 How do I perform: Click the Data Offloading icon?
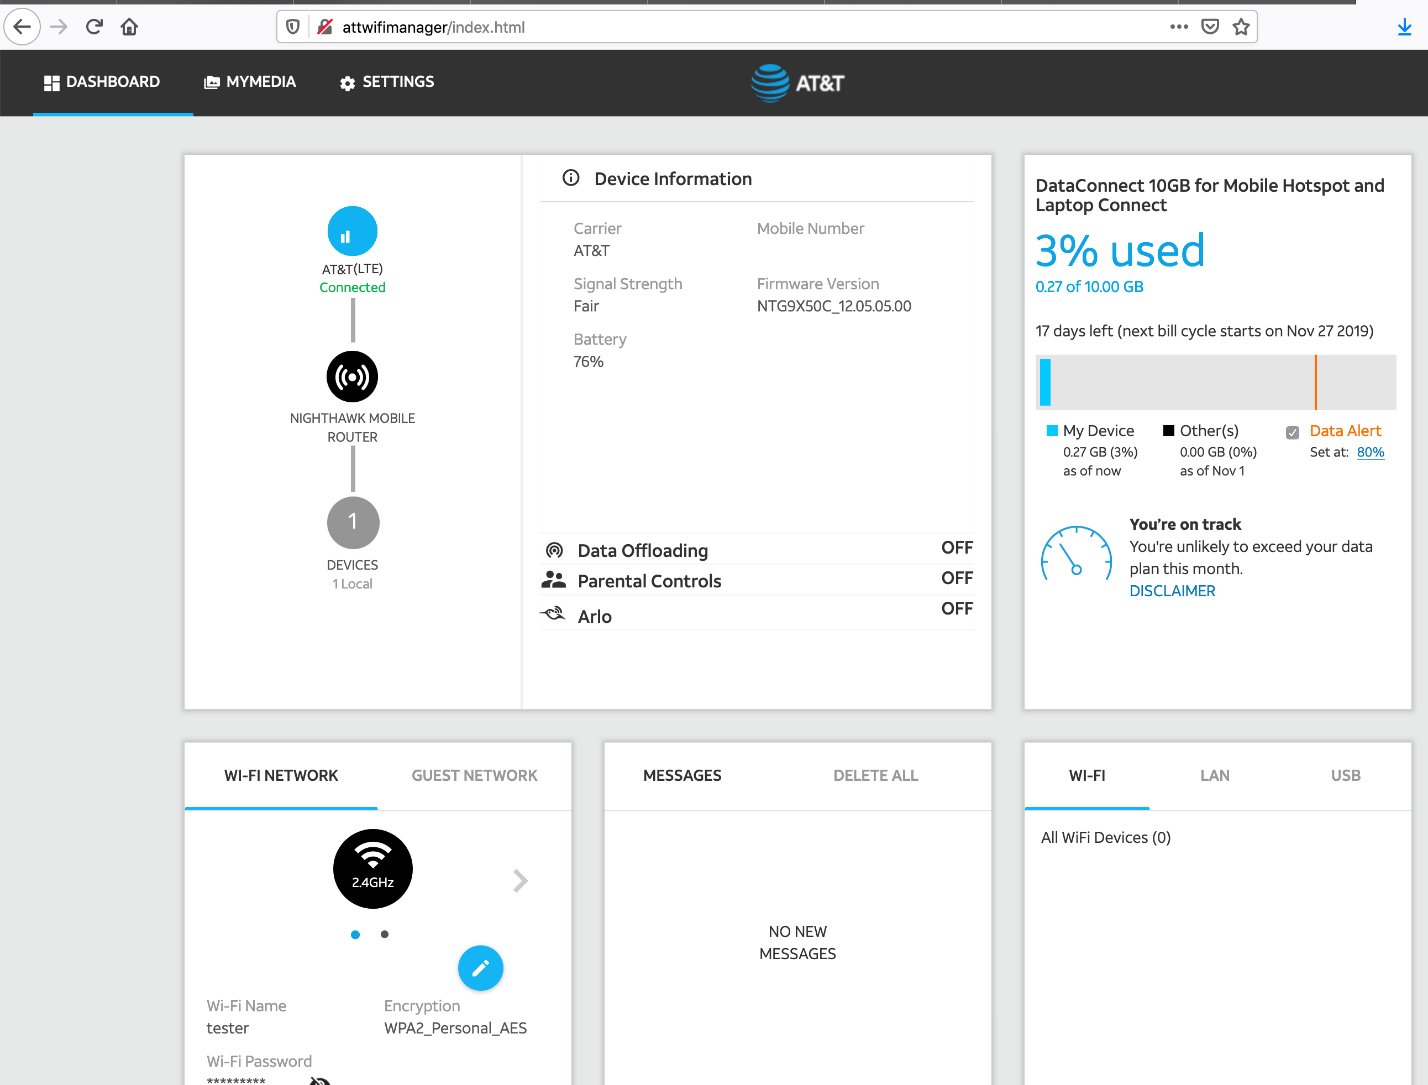(x=554, y=550)
